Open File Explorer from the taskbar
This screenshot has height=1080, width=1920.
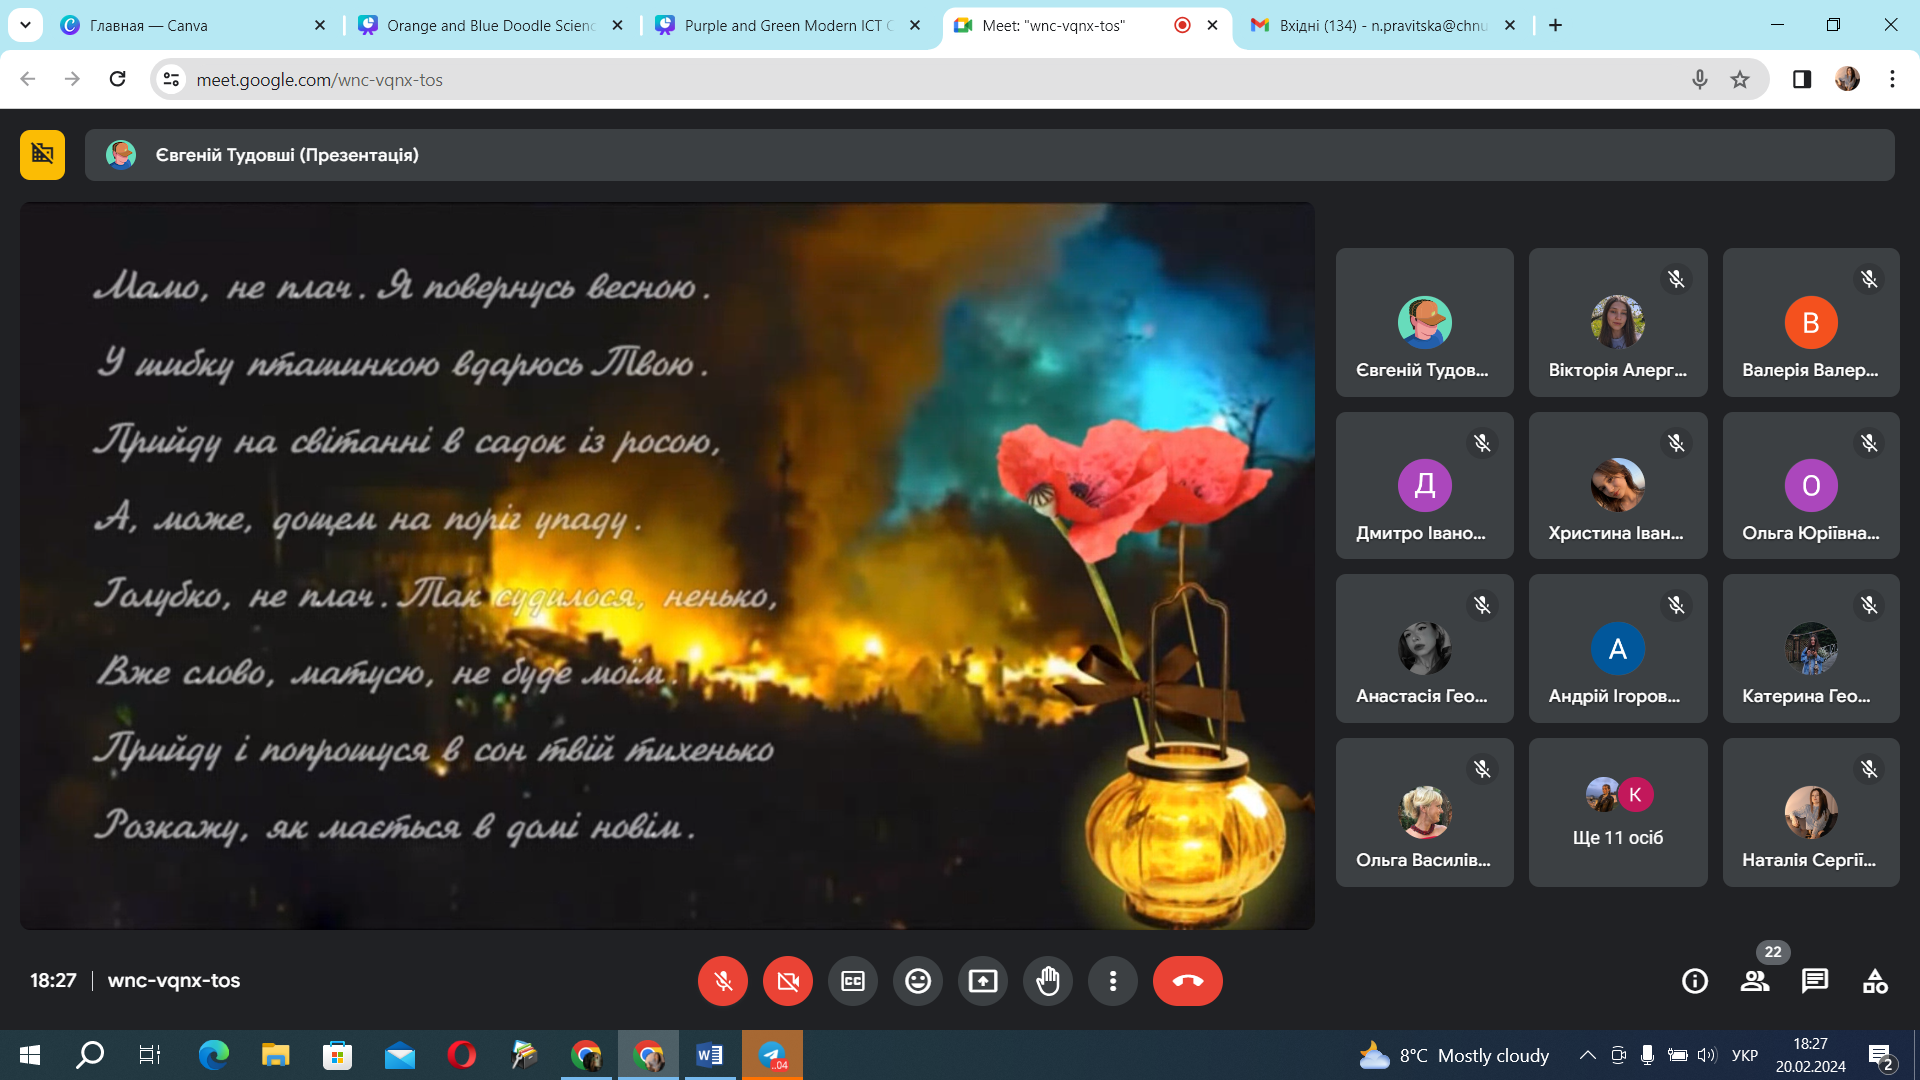tap(275, 1055)
